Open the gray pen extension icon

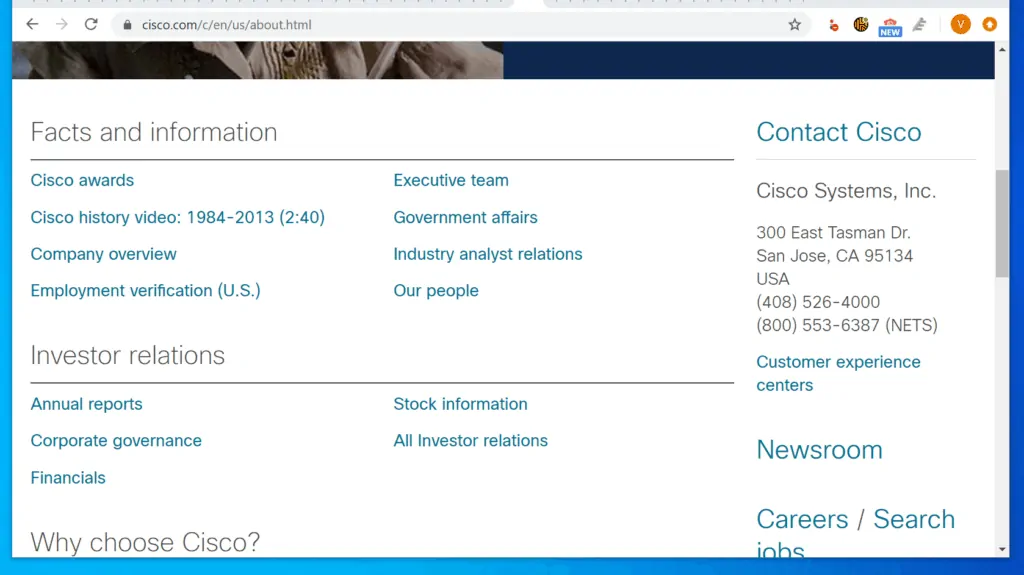click(920, 25)
